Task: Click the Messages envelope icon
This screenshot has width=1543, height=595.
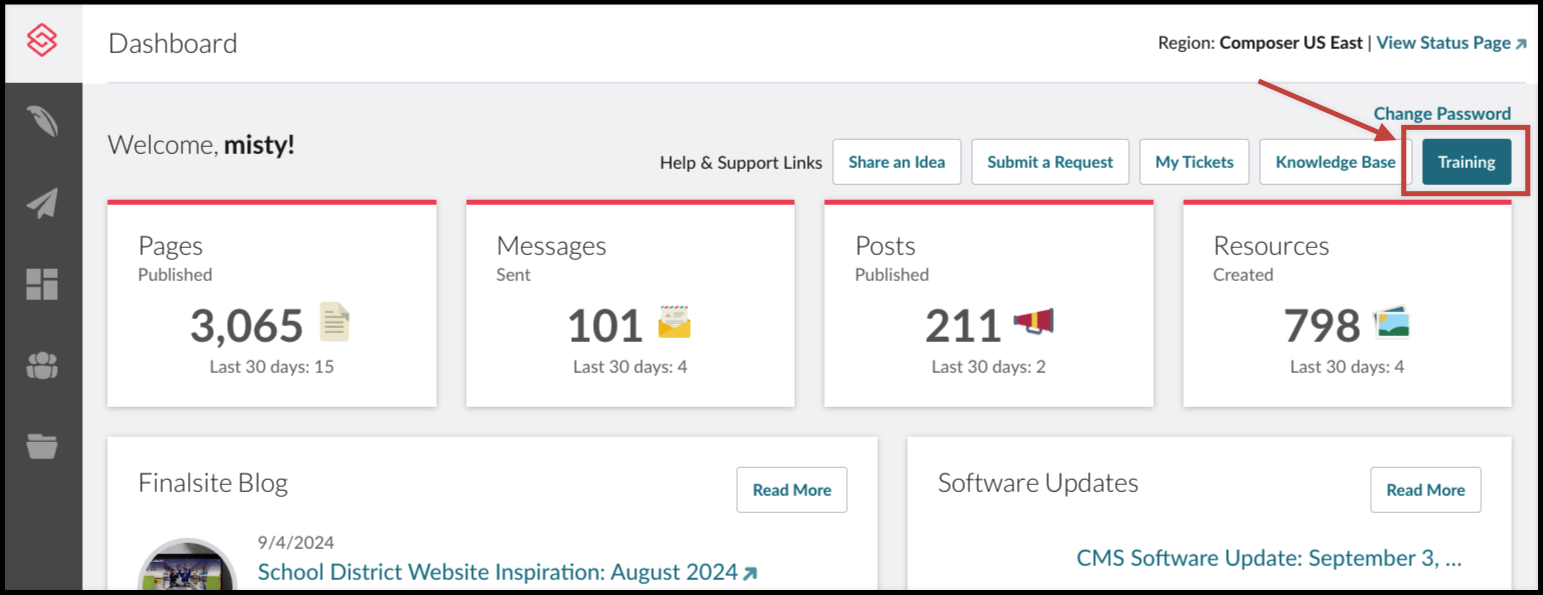Action: [x=674, y=323]
